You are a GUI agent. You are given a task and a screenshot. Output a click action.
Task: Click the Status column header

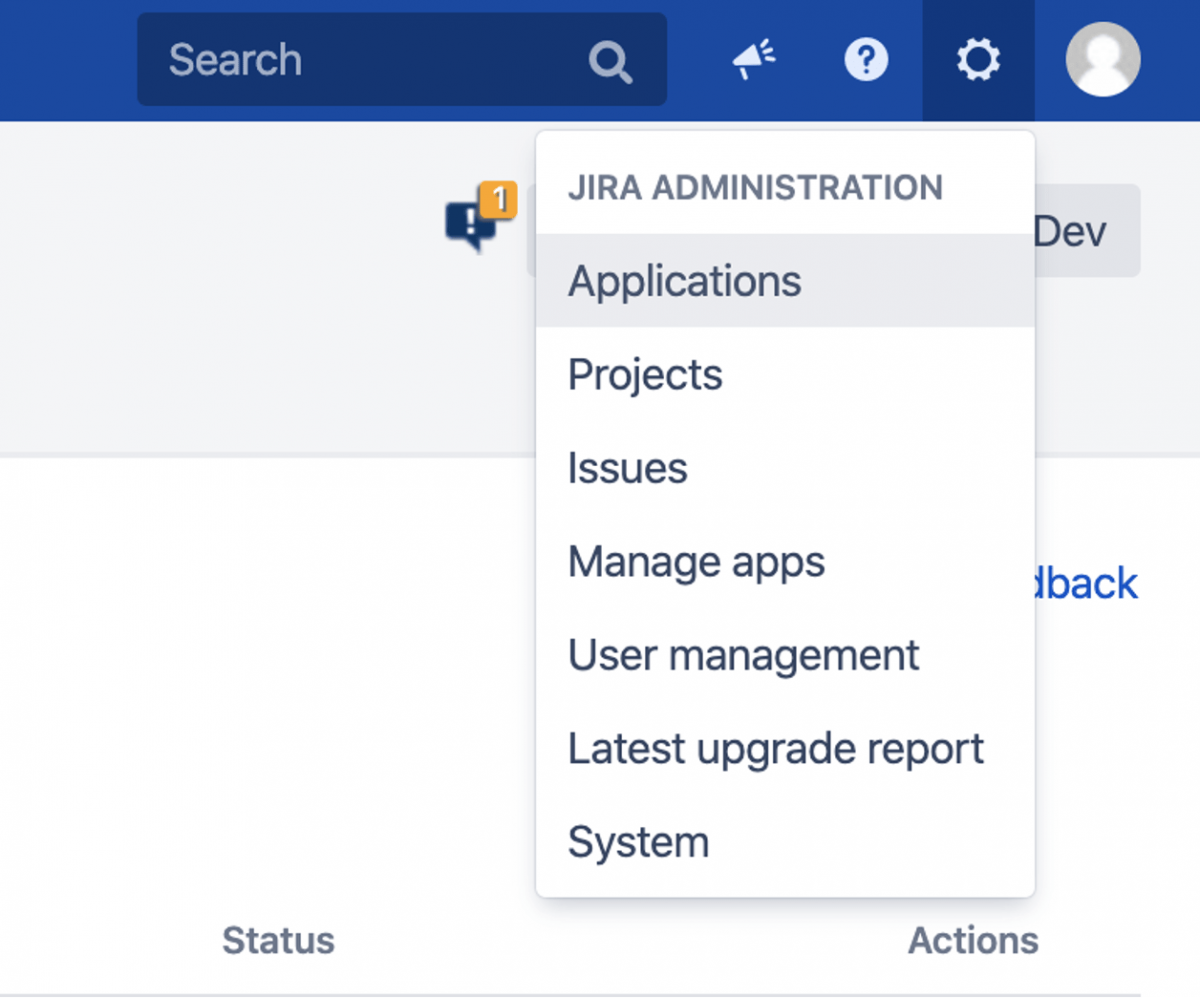click(x=277, y=940)
